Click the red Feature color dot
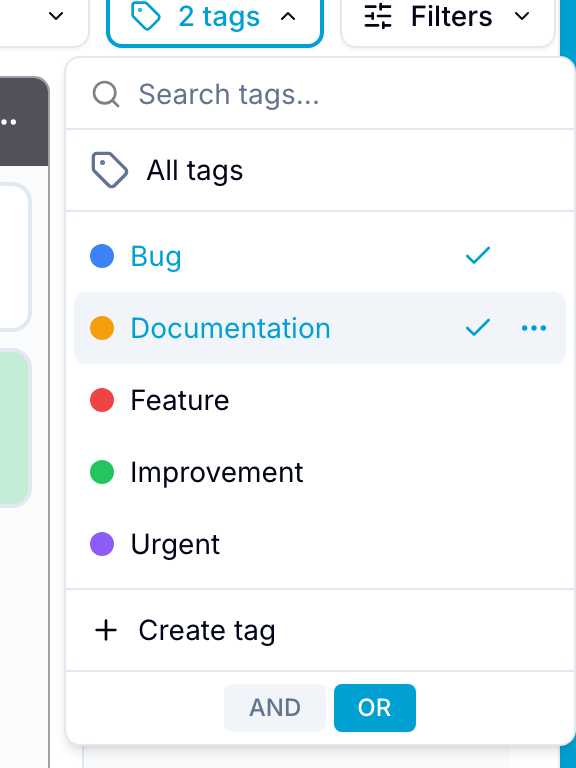Viewport: 576px width, 768px height. click(102, 400)
